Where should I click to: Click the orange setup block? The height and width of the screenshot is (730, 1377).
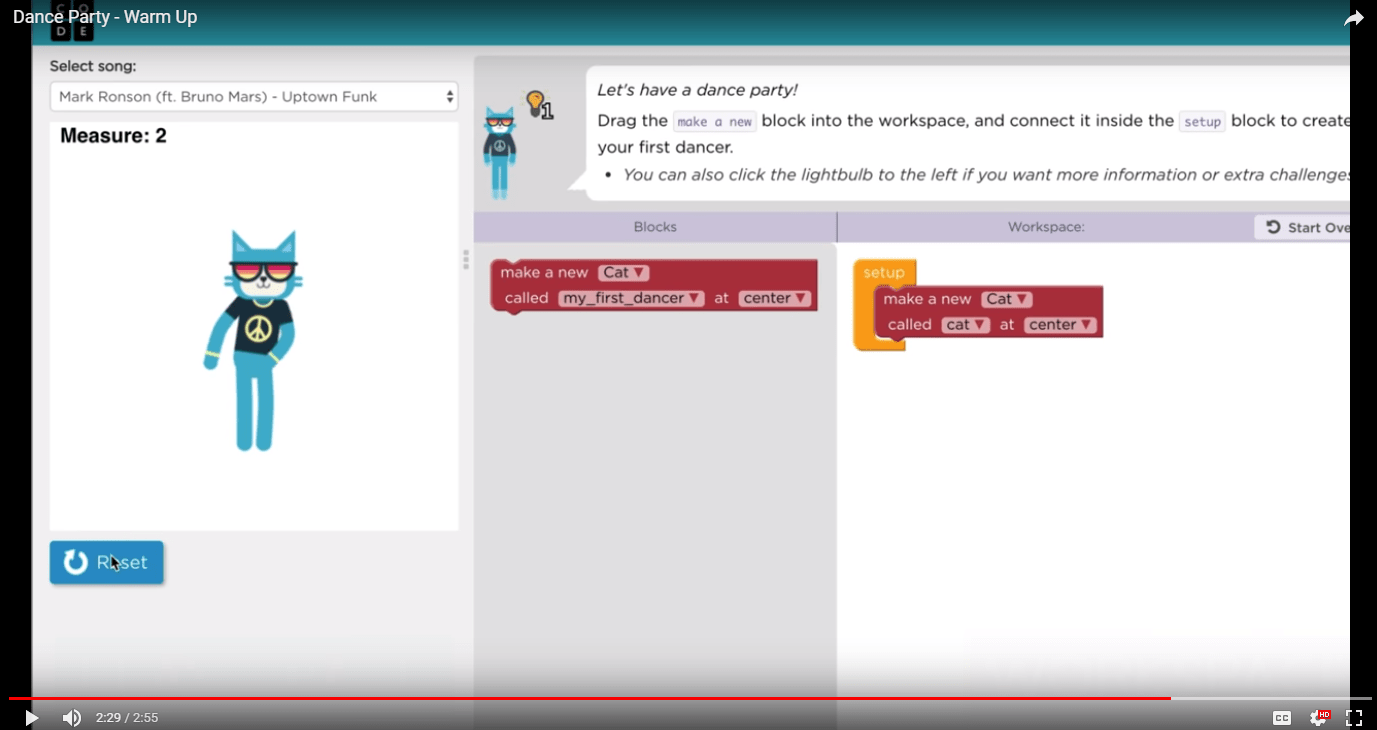[884, 272]
